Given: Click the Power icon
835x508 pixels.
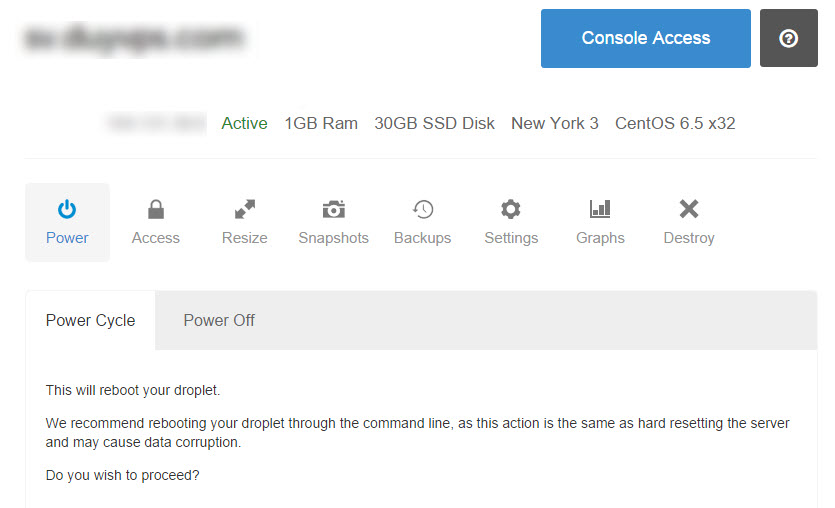Looking at the screenshot, I should [x=67, y=210].
